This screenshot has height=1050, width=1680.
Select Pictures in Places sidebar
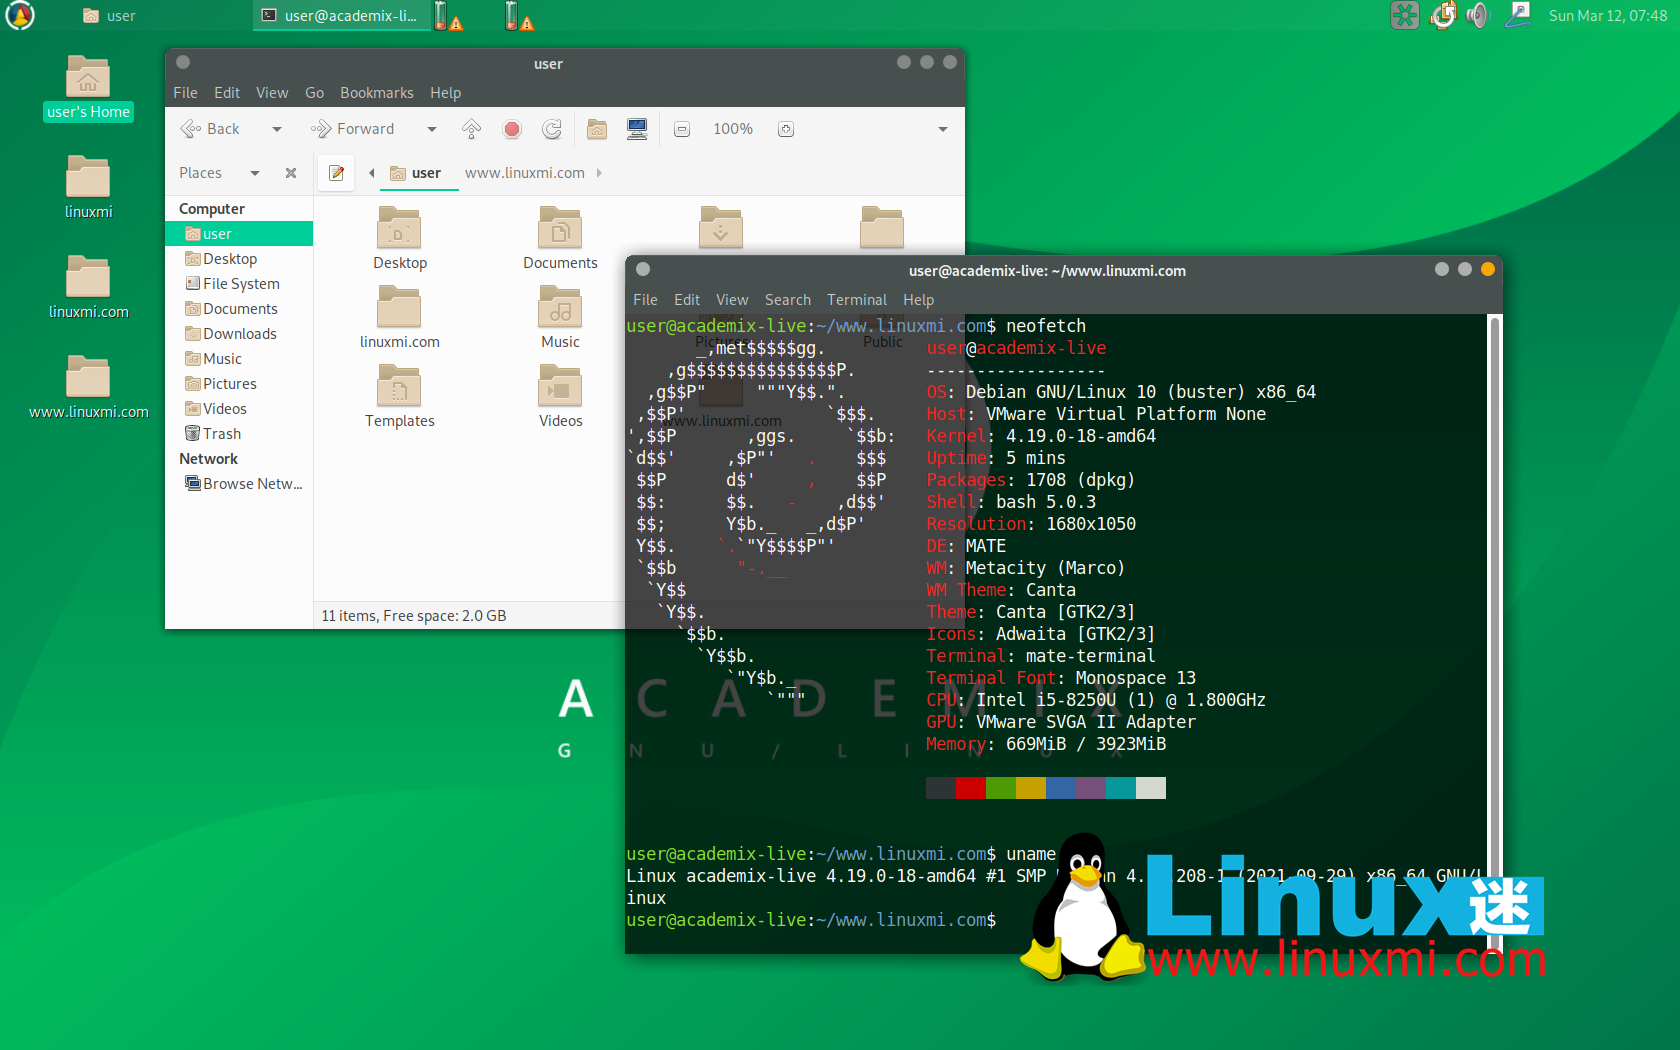pos(239,384)
